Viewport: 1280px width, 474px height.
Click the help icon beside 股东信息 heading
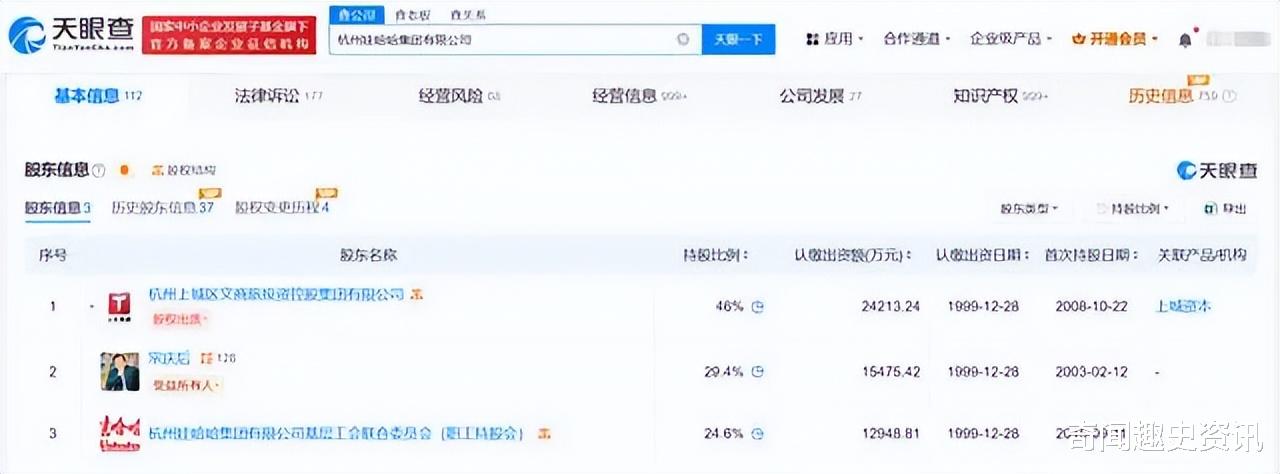[x=99, y=171]
